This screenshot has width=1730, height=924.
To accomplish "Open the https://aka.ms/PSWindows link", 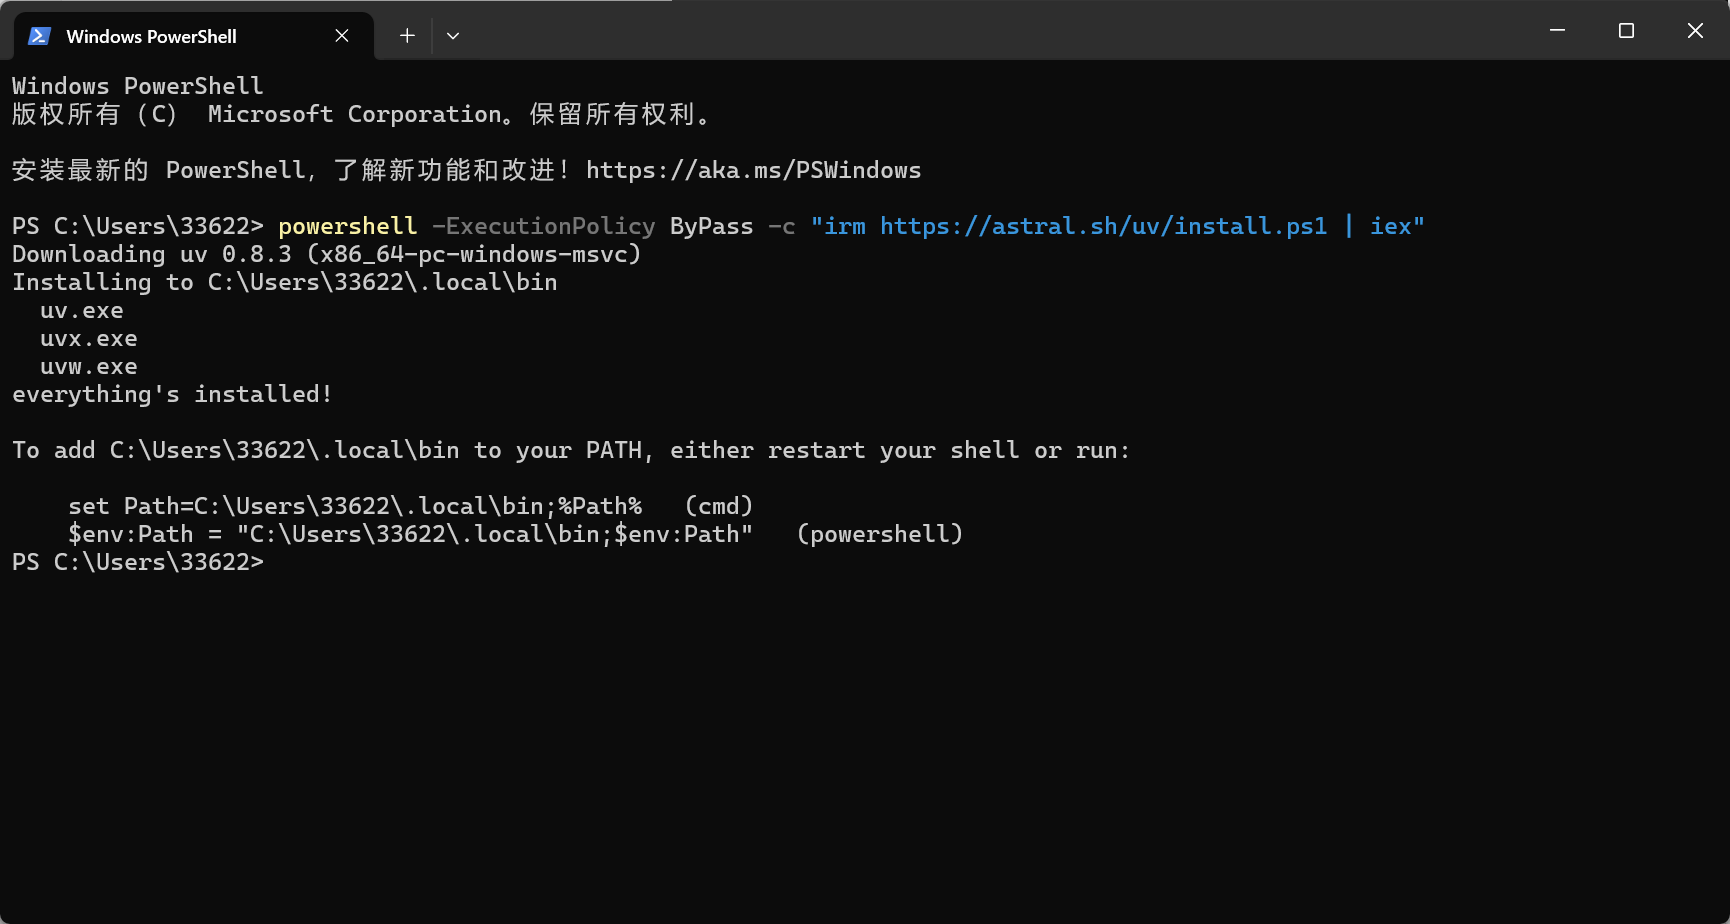I will [754, 170].
